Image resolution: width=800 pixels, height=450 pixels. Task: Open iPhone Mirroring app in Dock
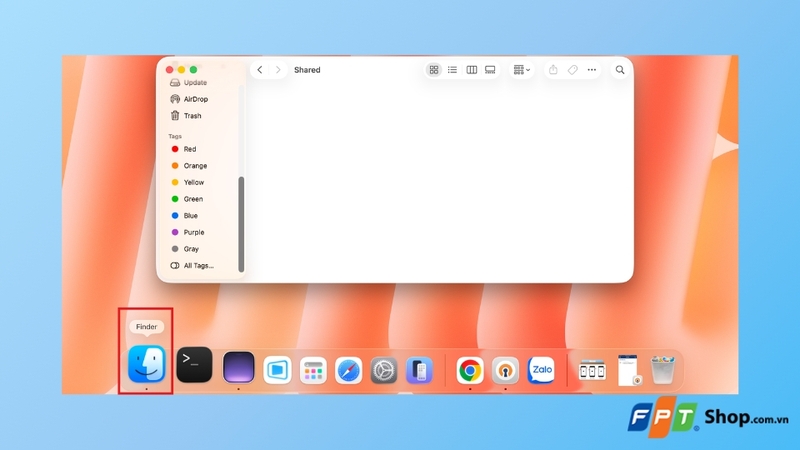pos(419,370)
